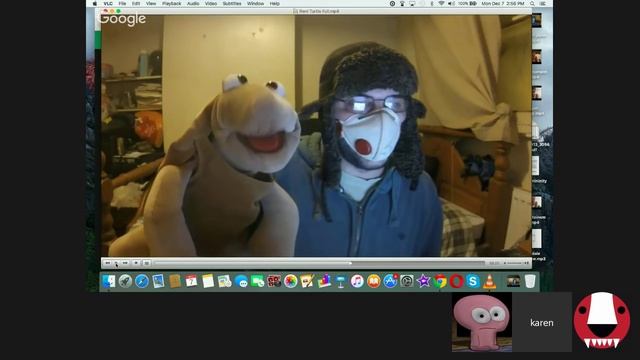The height and width of the screenshot is (360, 640).
Task: Open Spotlight search magnifier
Action: coord(532,3)
